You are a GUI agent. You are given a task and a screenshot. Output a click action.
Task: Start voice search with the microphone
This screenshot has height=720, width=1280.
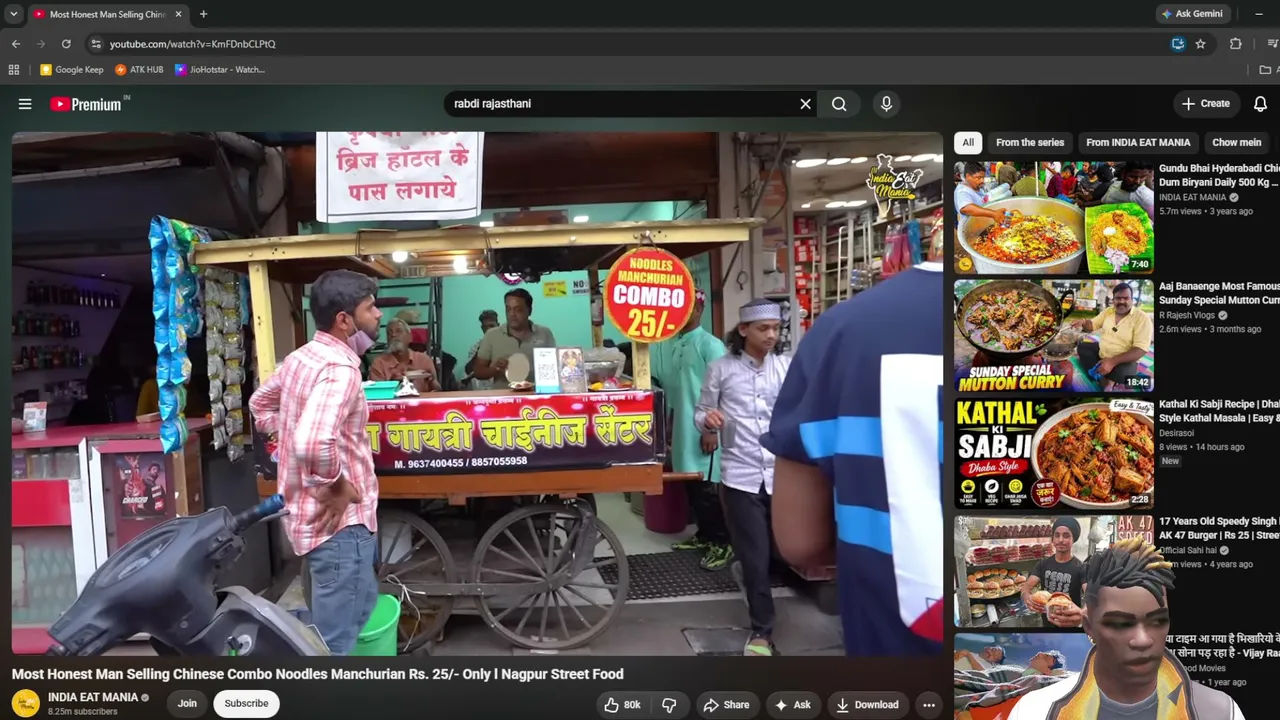886,104
